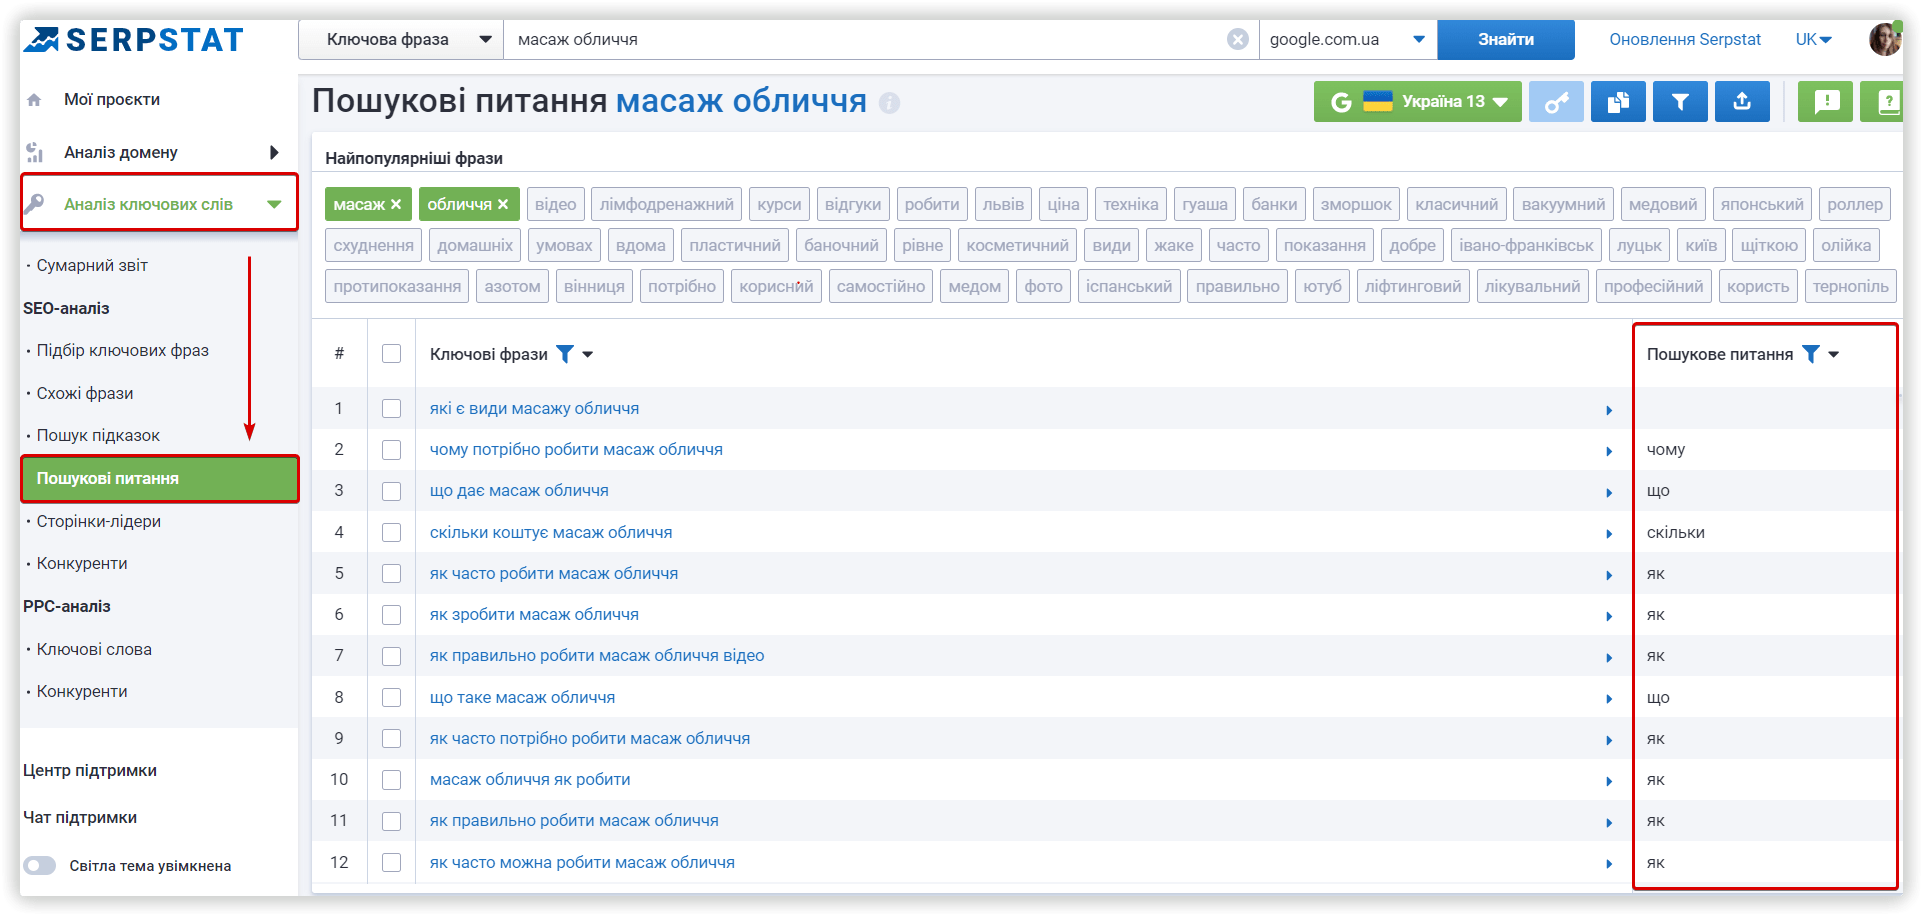Open filter icon in Пошукове питання column
Viewport: 1923px width, 916px height.
coord(1811,354)
